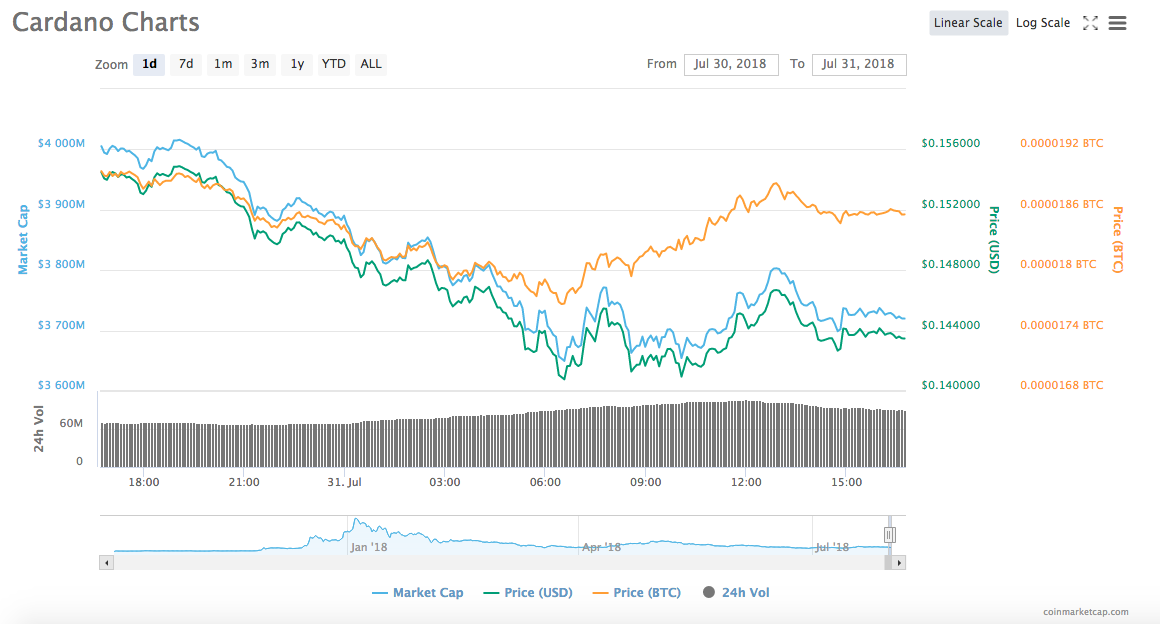Click the 0.0000192 BTC axis label
The height and width of the screenshot is (624, 1160).
(x=1062, y=144)
